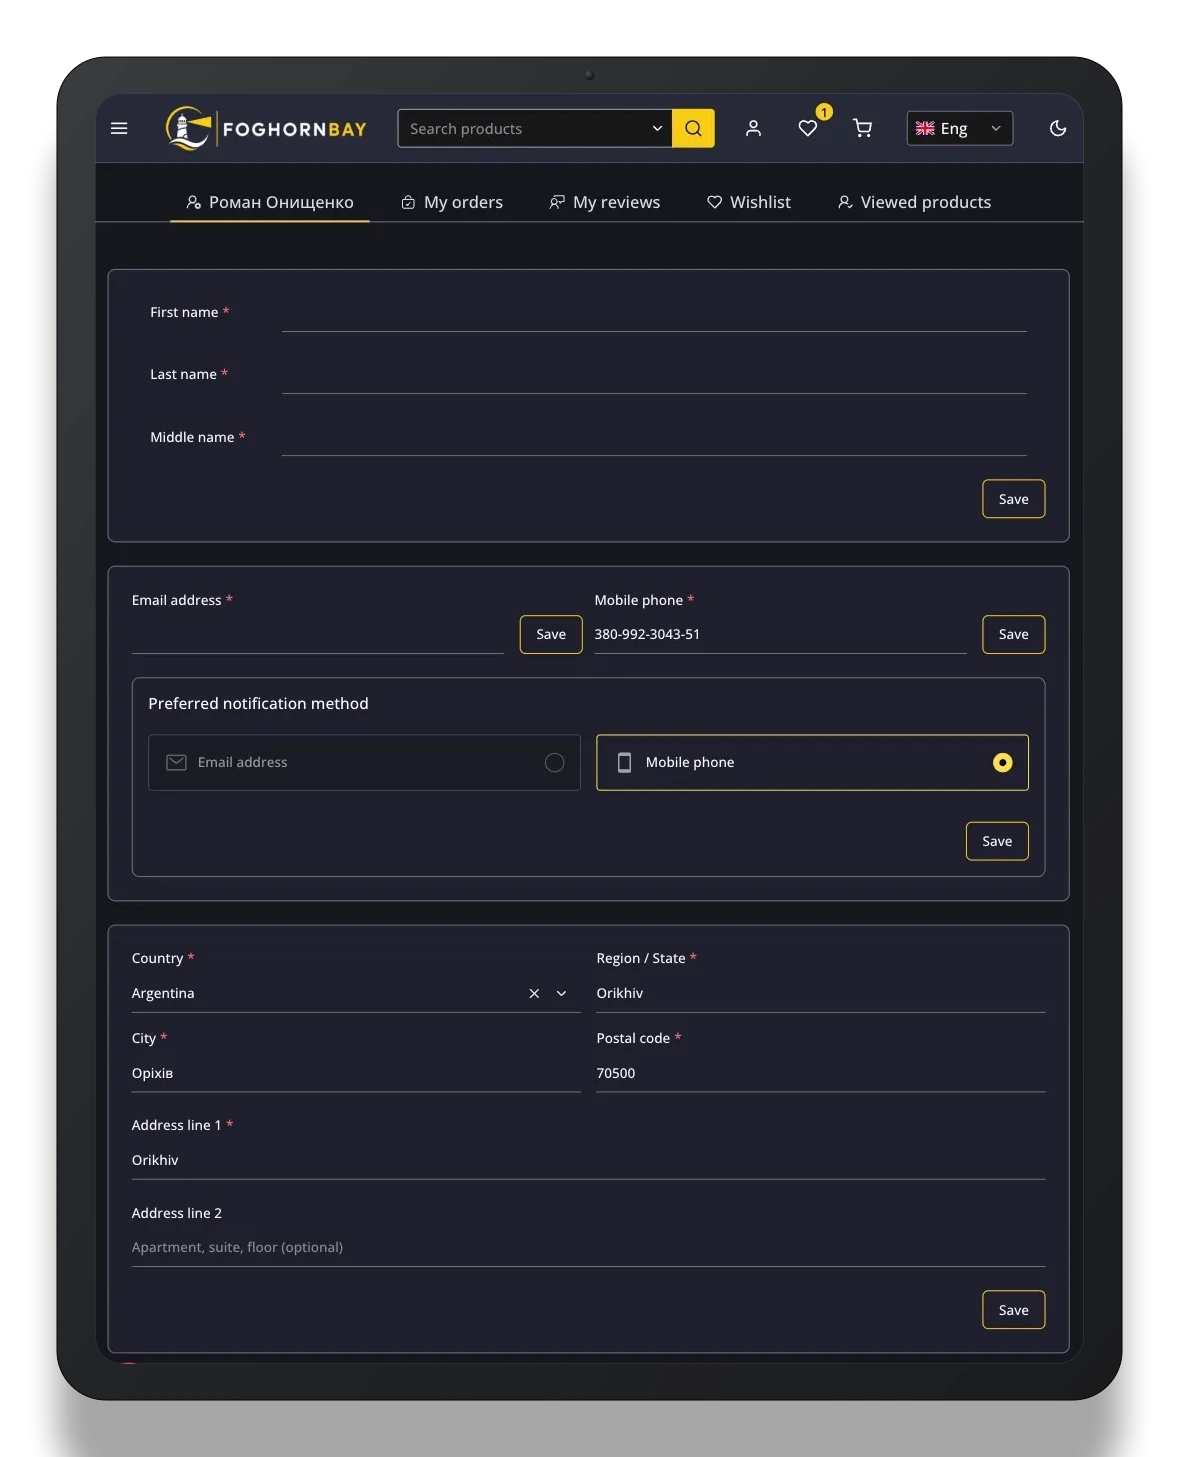Open the wishlist heart icon in header
Viewport: 1179px width, 1457px height.
point(808,128)
